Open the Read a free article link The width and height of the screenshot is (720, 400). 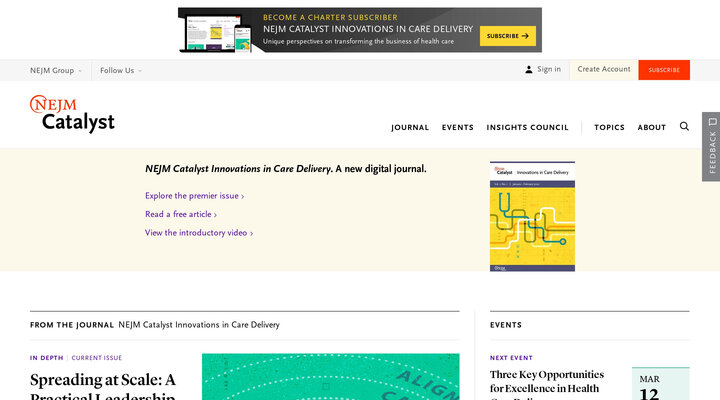[x=181, y=214]
